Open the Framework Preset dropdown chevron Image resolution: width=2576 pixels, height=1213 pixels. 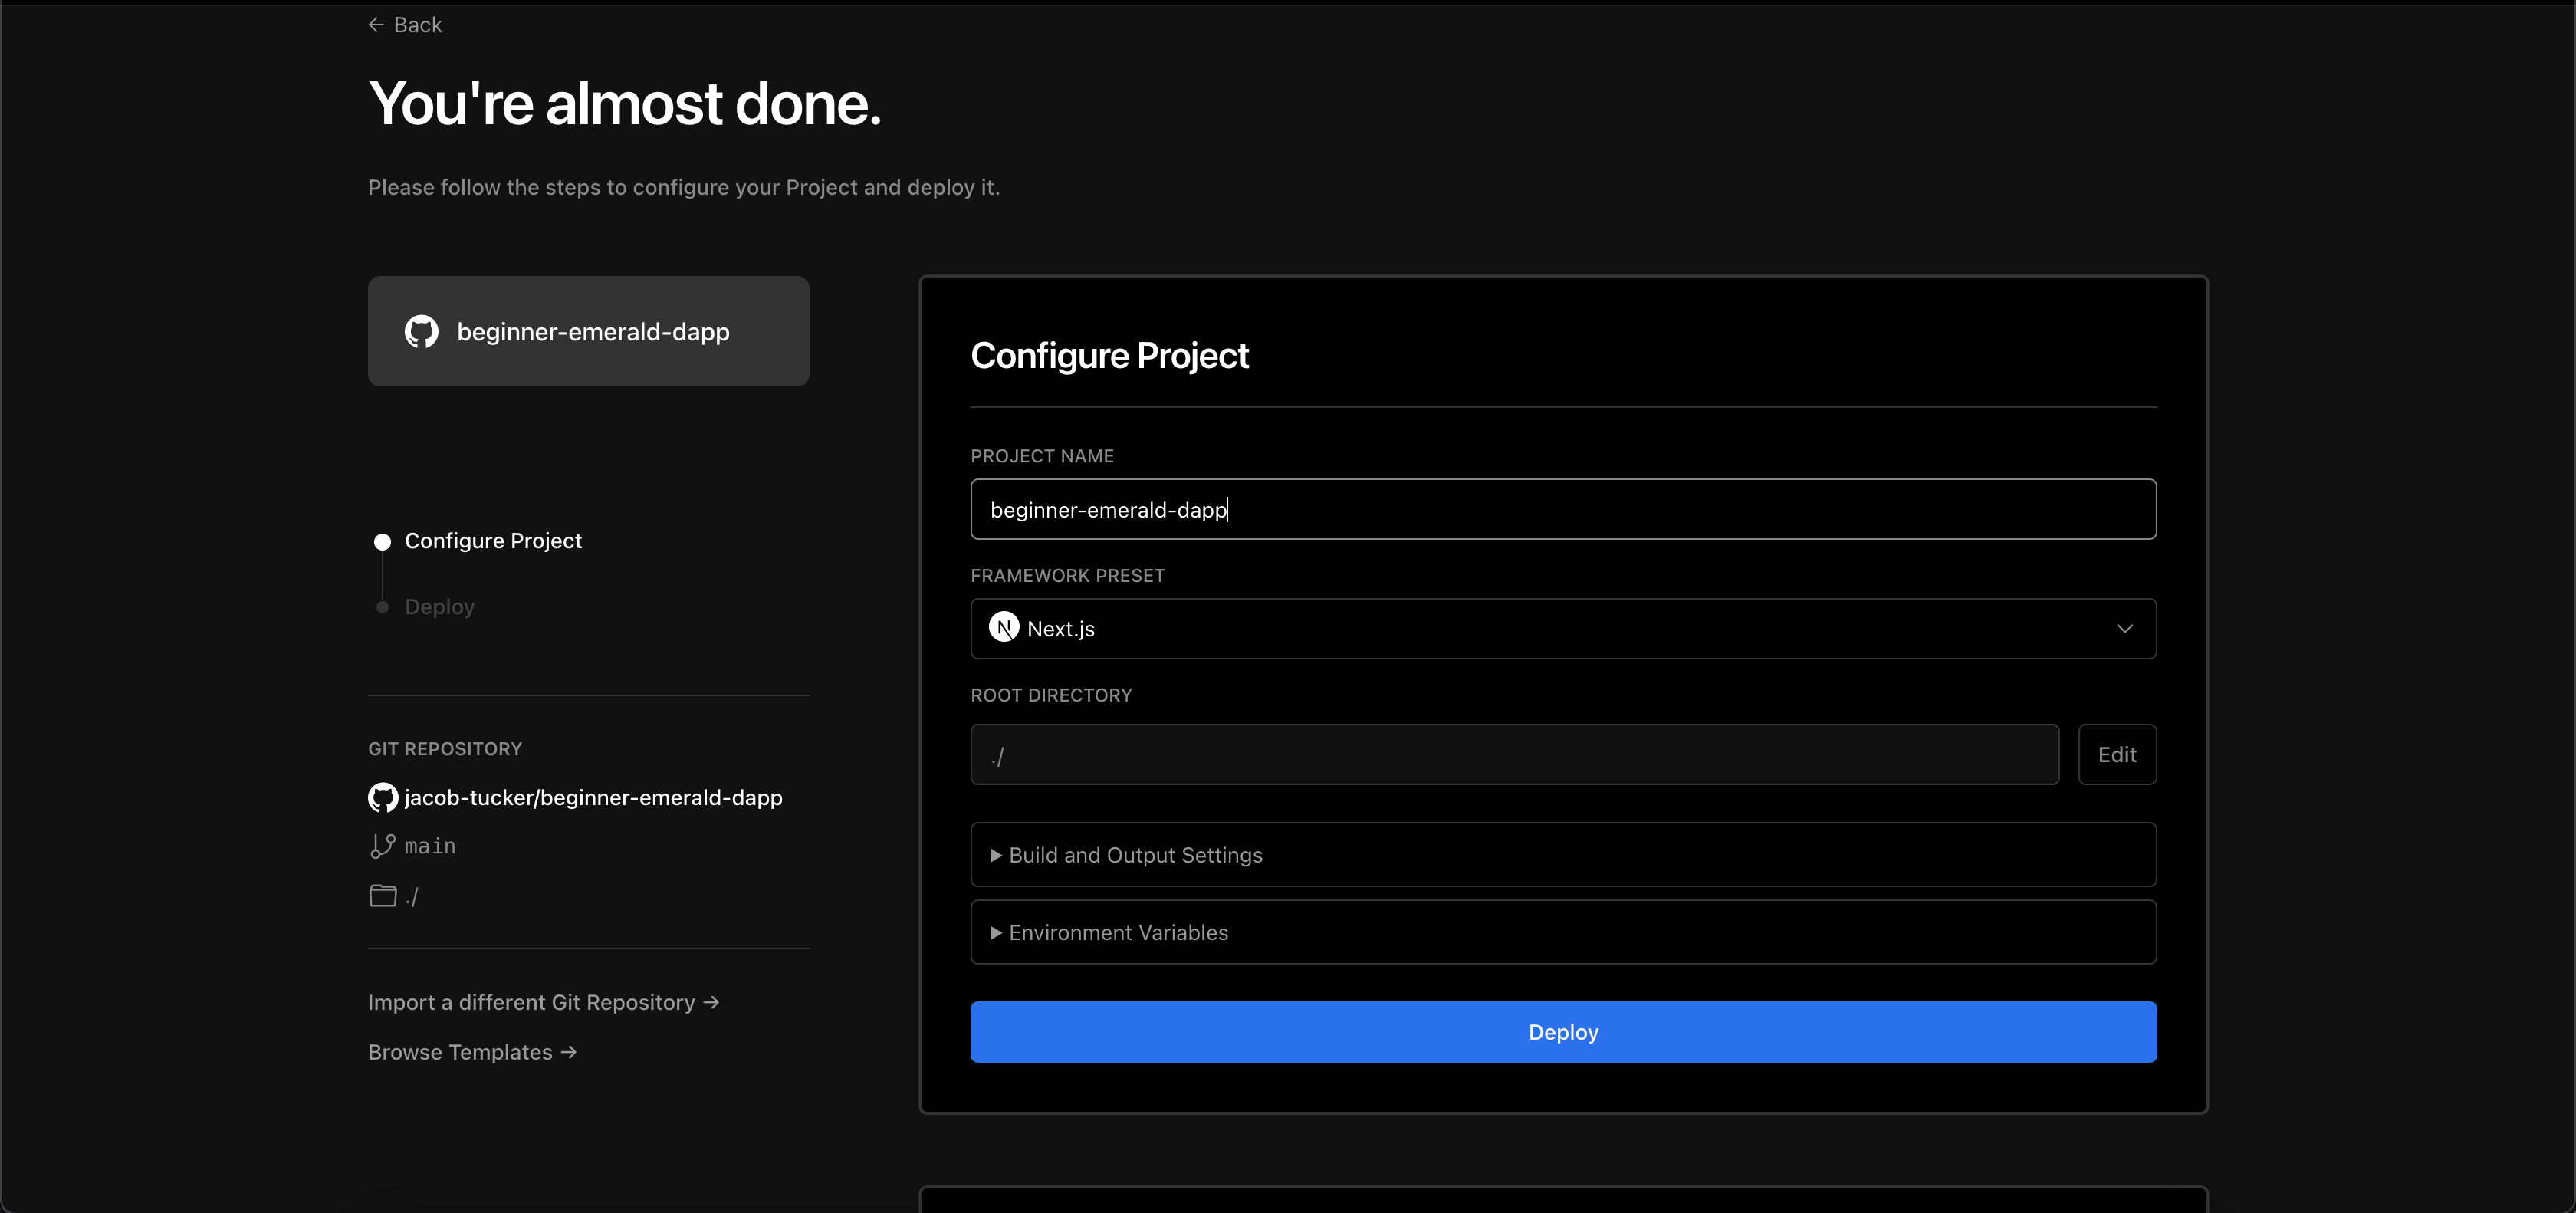coord(2124,629)
